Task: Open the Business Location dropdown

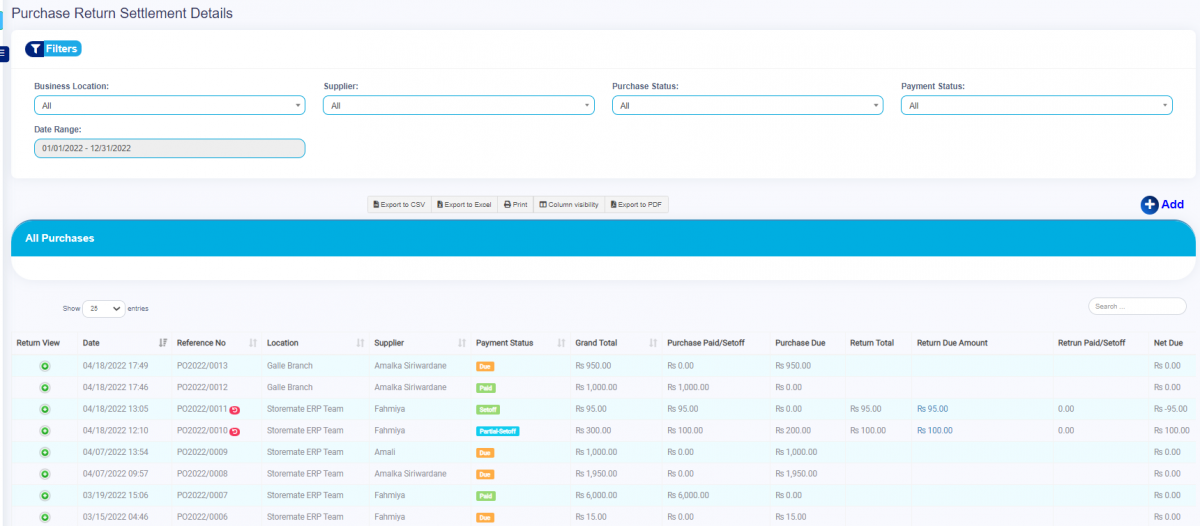Action: click(169, 105)
